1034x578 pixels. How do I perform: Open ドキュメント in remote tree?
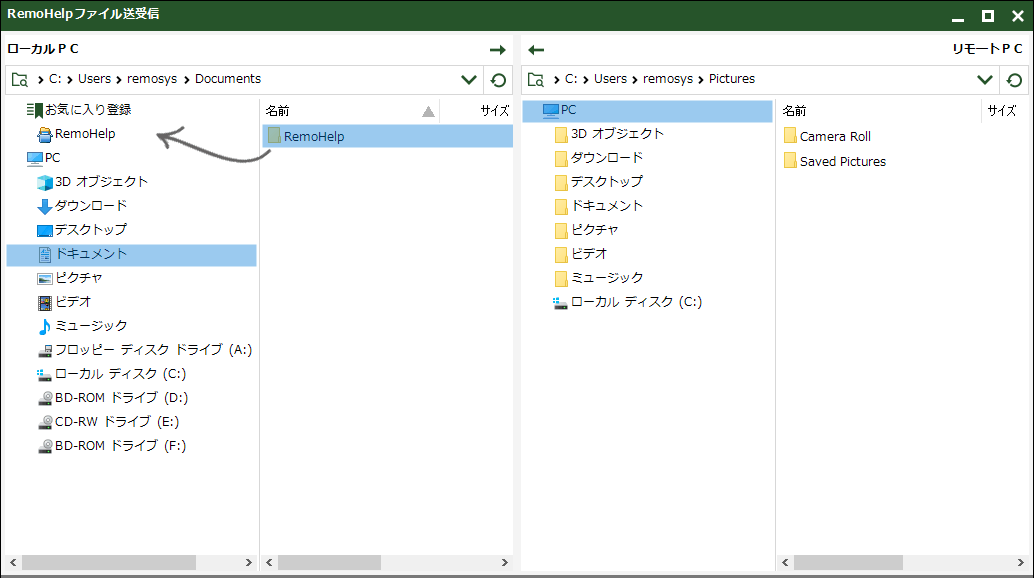[599, 206]
